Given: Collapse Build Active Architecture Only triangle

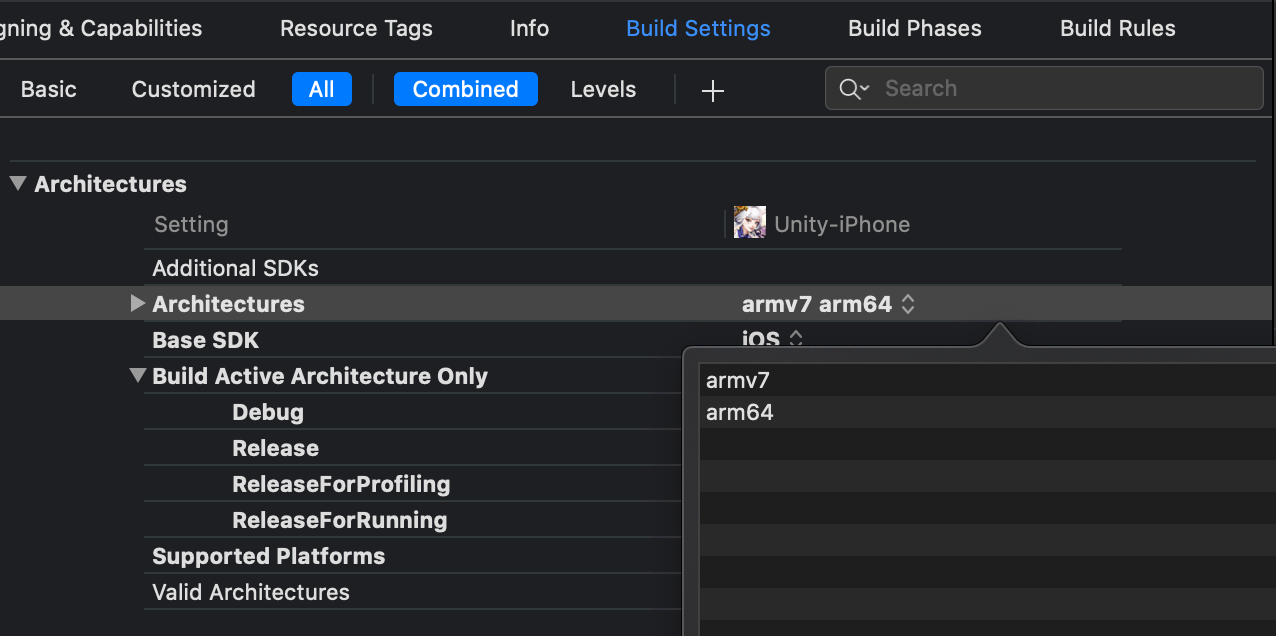Looking at the screenshot, I should (138, 376).
